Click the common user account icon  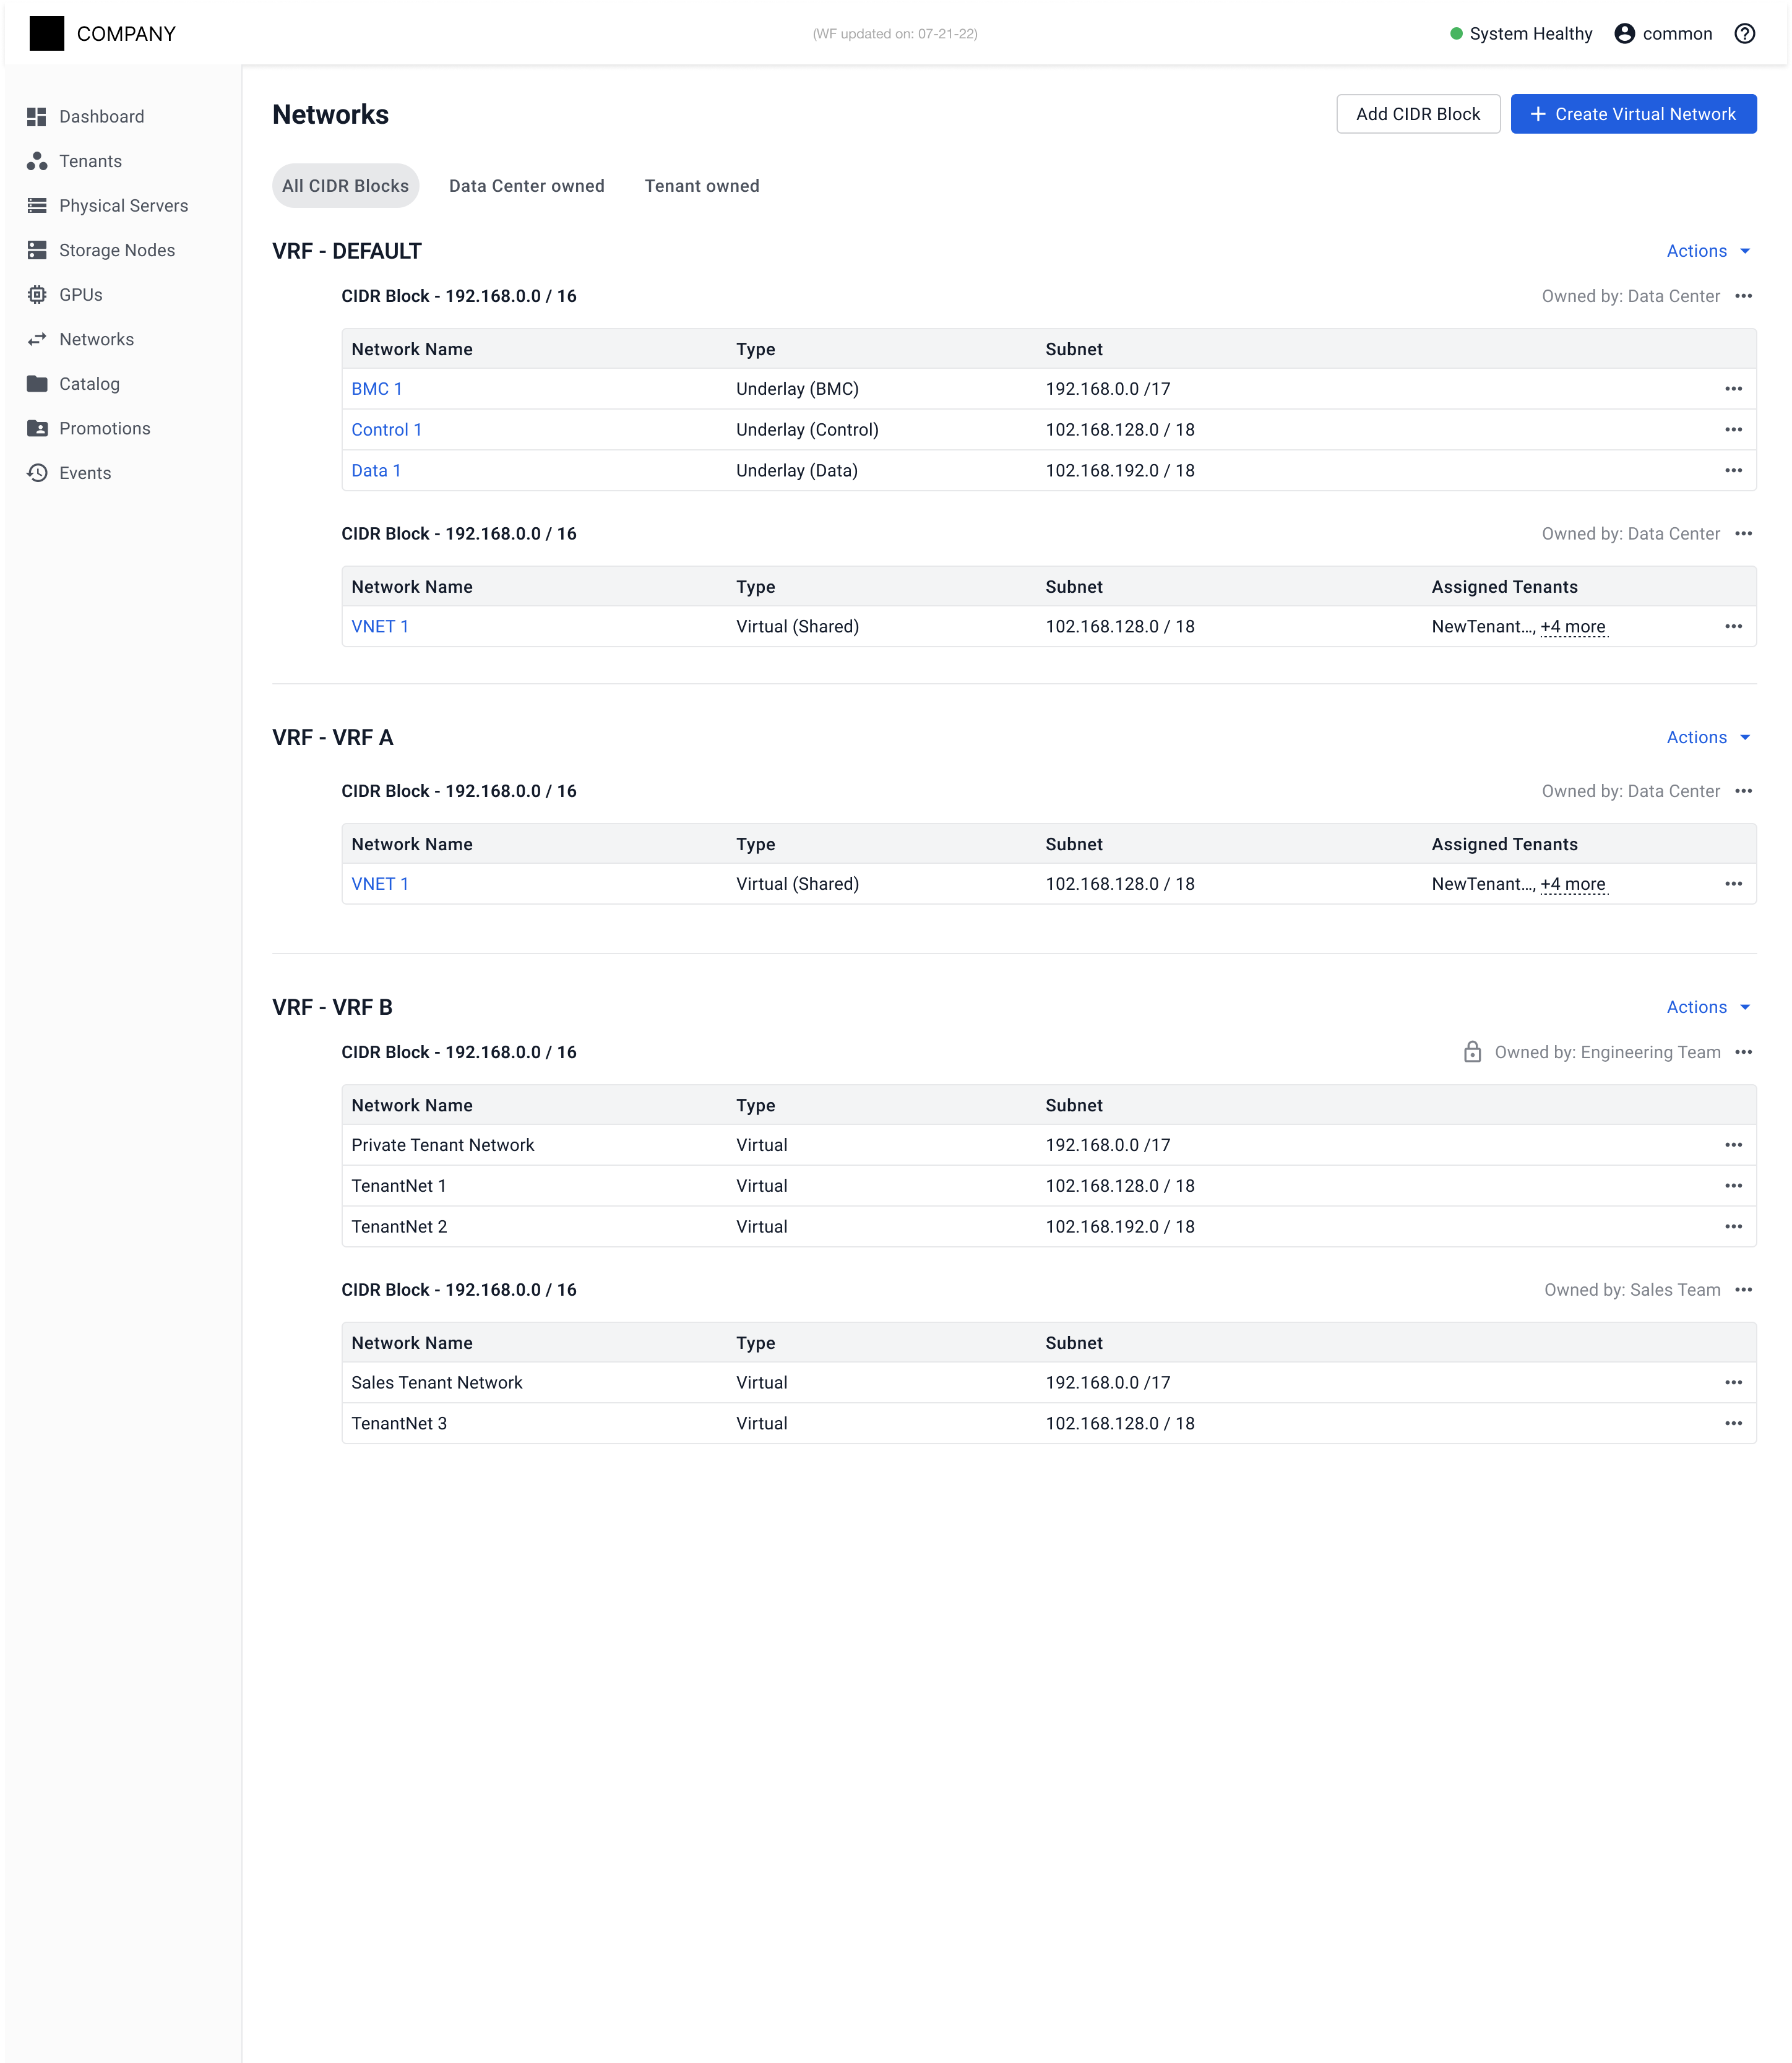[x=1624, y=34]
